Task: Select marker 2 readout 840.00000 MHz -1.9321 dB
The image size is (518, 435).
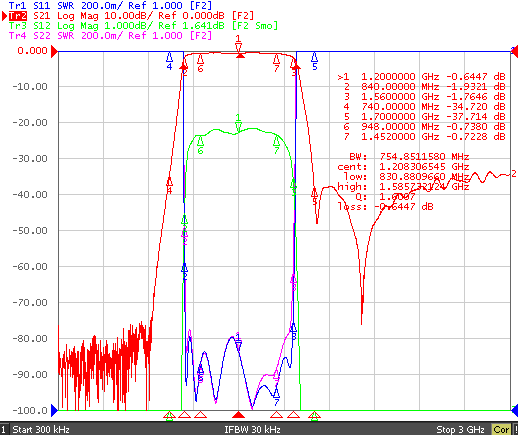Action: coord(425,87)
